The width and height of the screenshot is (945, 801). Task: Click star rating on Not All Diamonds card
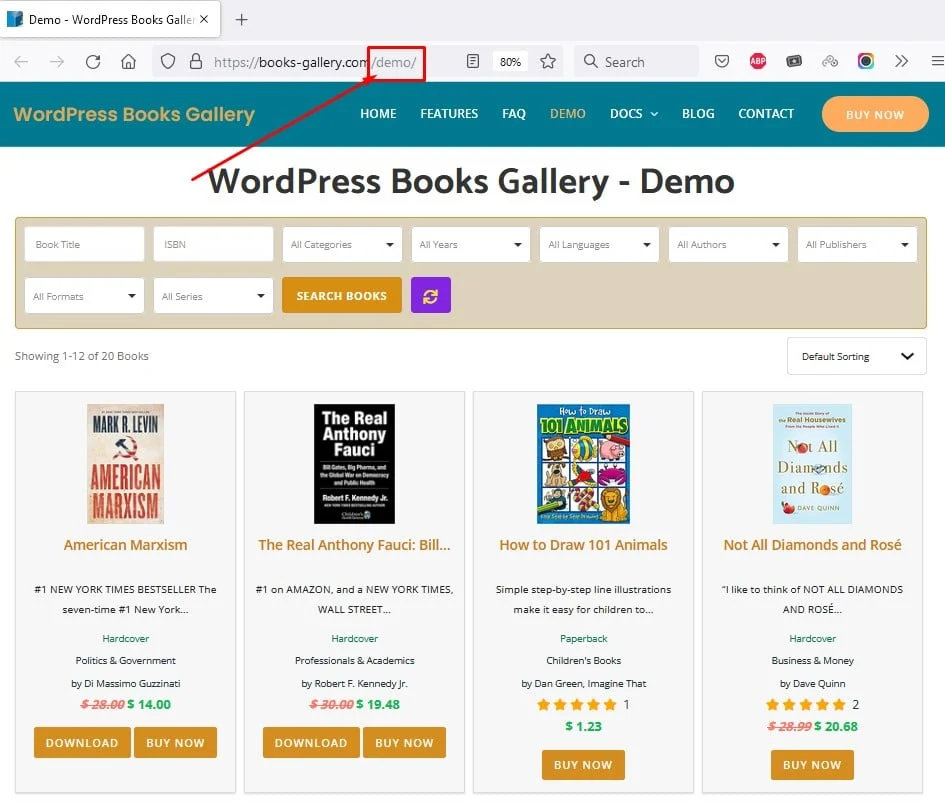805,705
